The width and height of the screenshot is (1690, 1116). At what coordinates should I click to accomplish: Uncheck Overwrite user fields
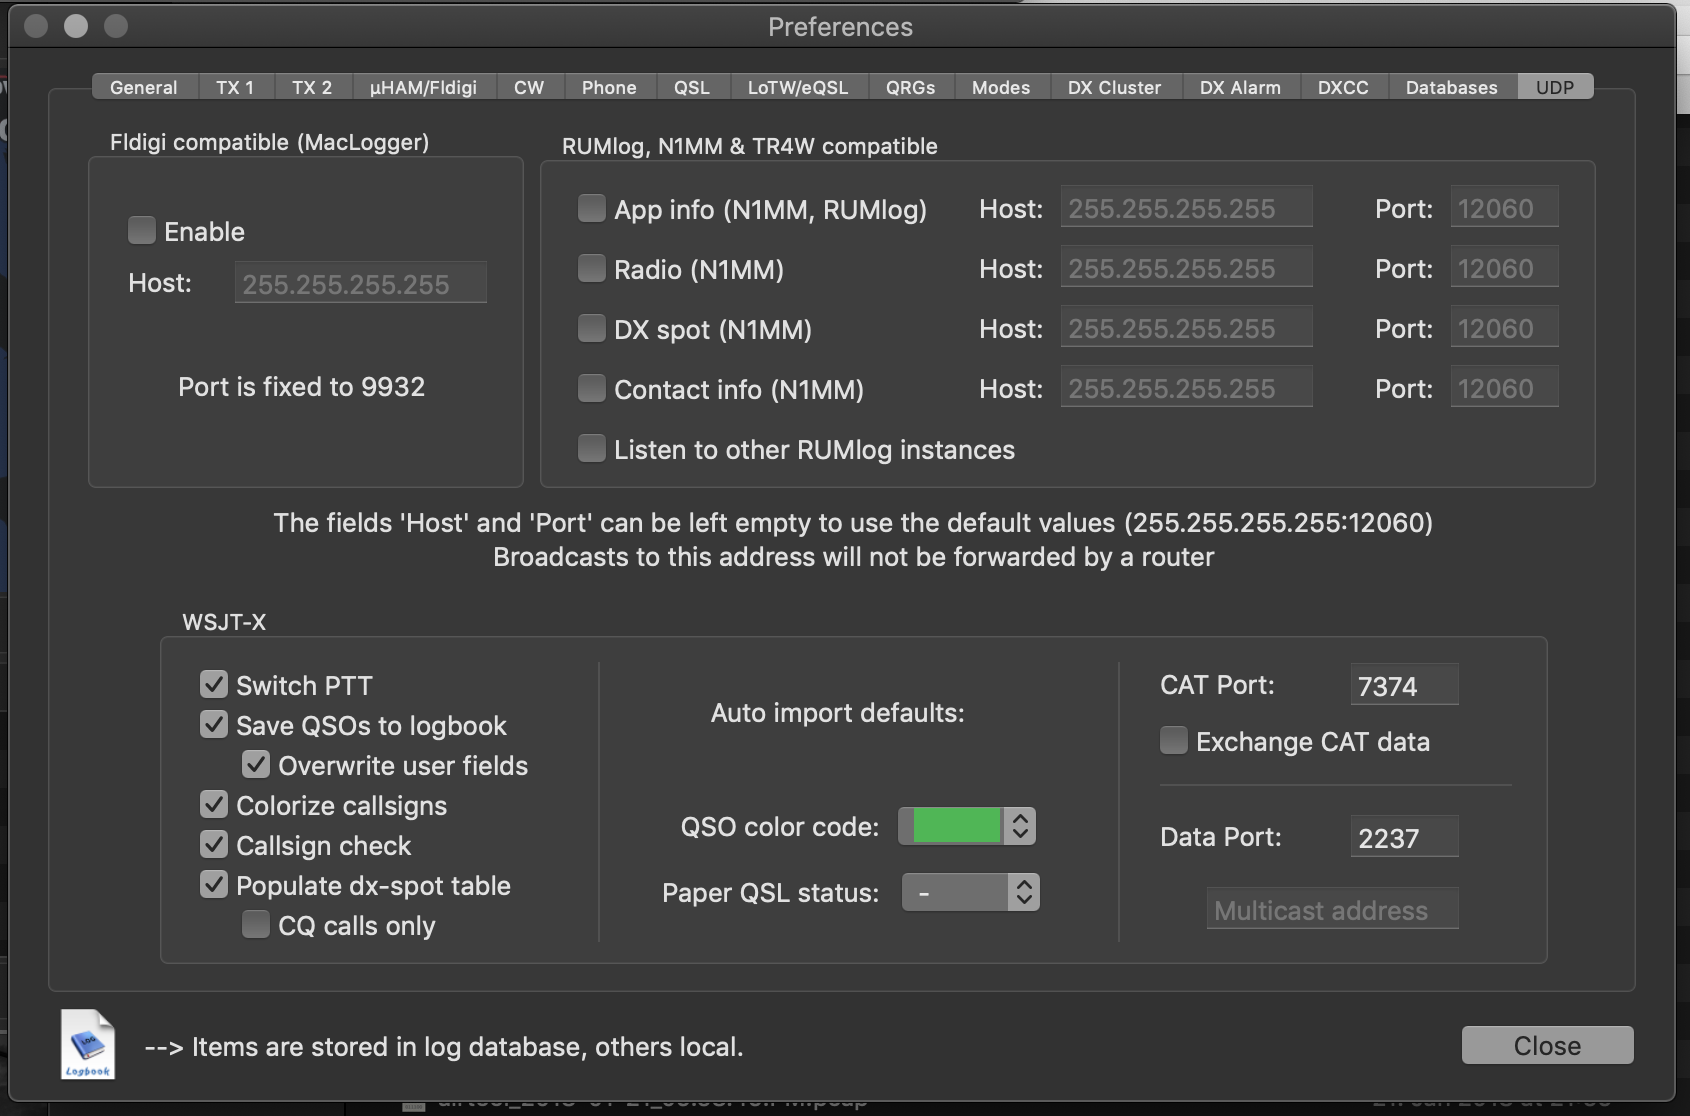coord(256,765)
